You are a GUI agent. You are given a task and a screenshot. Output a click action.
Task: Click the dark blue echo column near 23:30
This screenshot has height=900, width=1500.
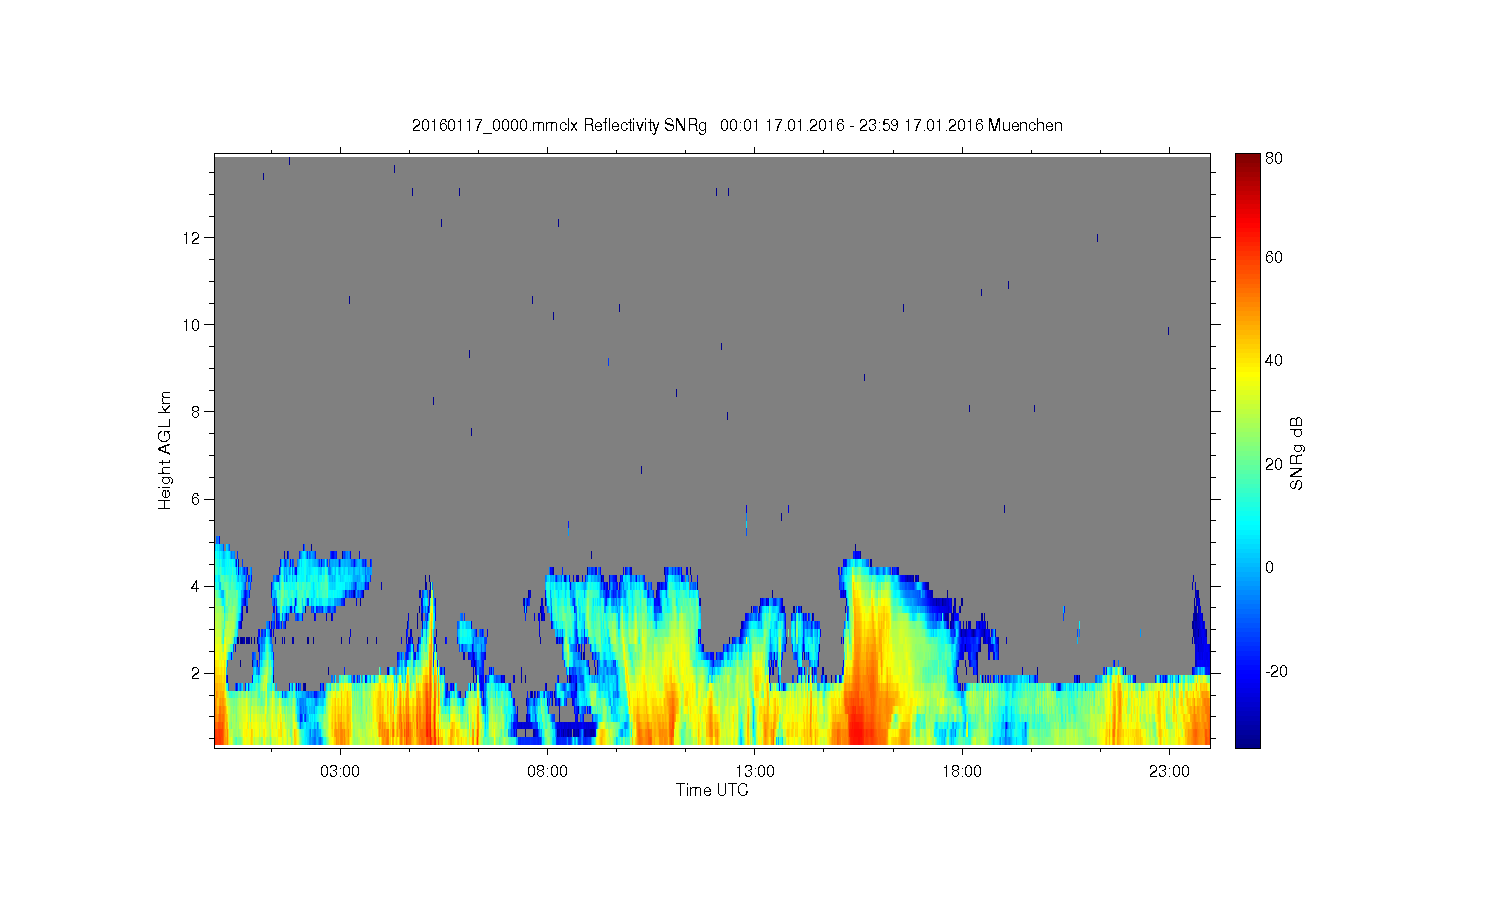(x=1199, y=630)
